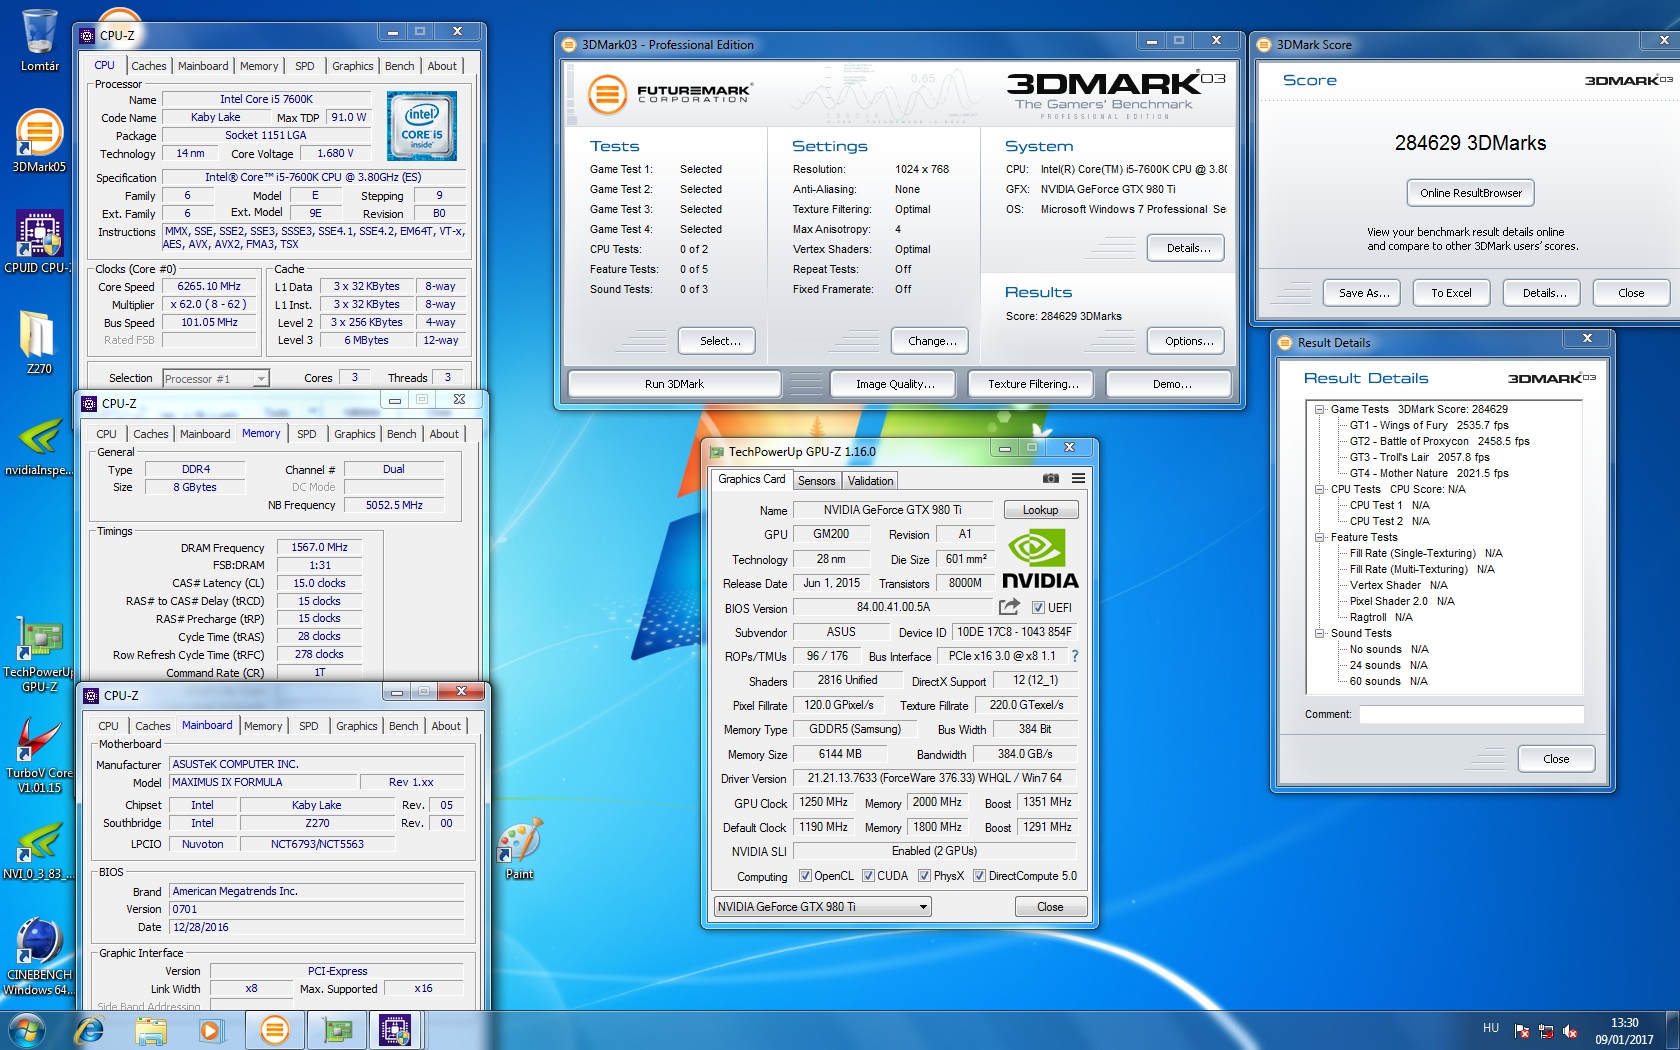Image resolution: width=1680 pixels, height=1050 pixels.
Task: Click the Save As... button in 3DMark Score
Action: (1364, 293)
